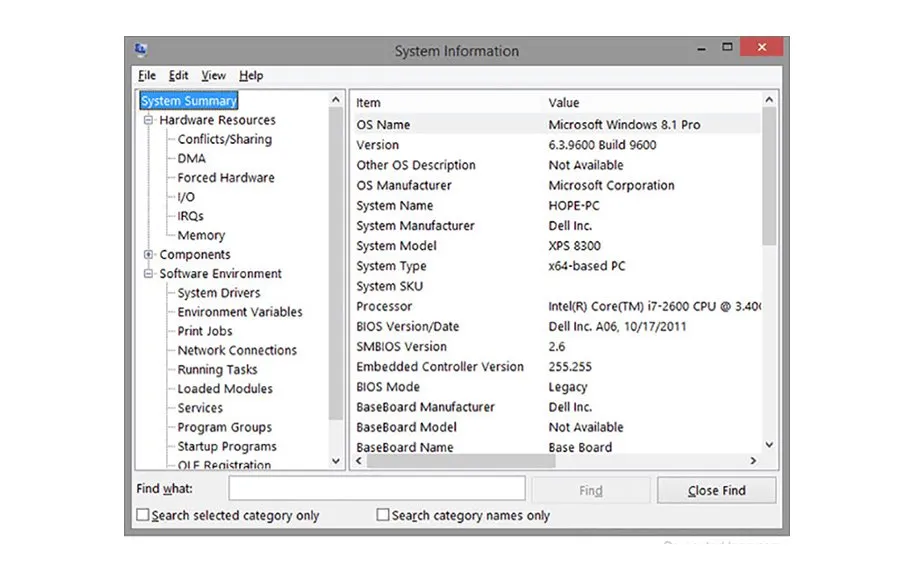Screen dimensions: 915x580
Task: Collapse the Hardware Resources tree node
Action: click(x=149, y=120)
